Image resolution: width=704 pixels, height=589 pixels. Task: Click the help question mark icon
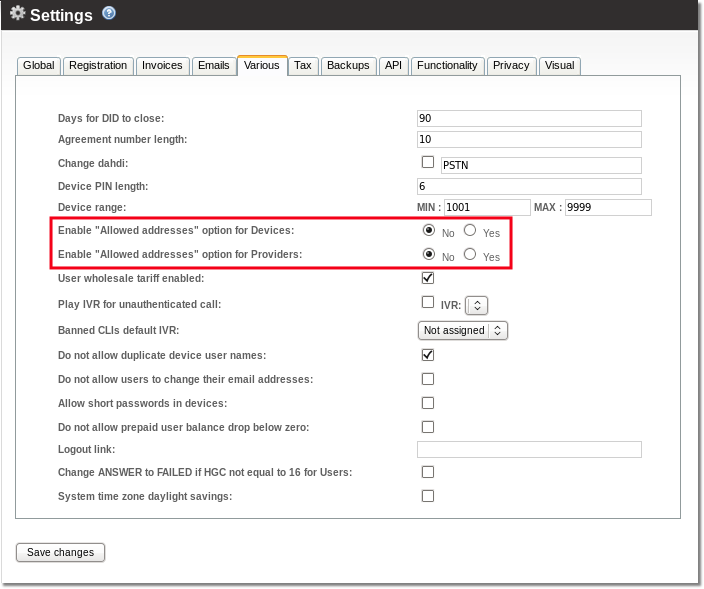click(109, 13)
